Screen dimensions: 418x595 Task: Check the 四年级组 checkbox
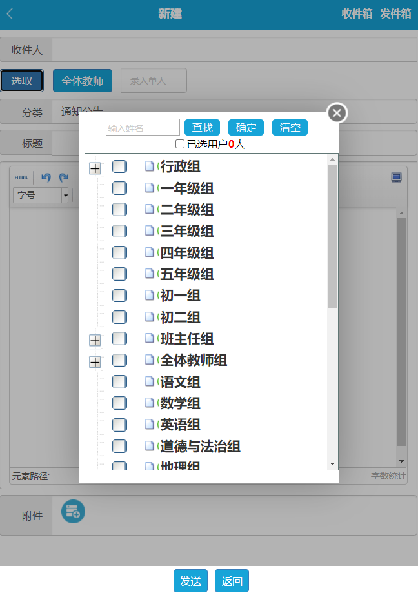119,252
